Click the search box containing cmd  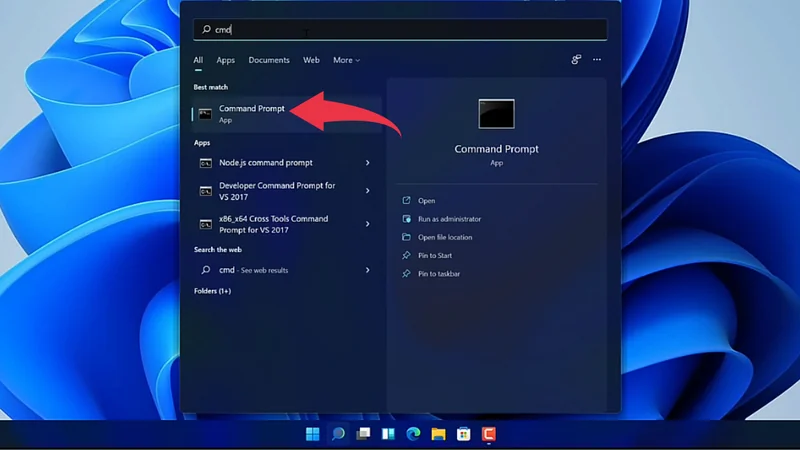(x=400, y=30)
